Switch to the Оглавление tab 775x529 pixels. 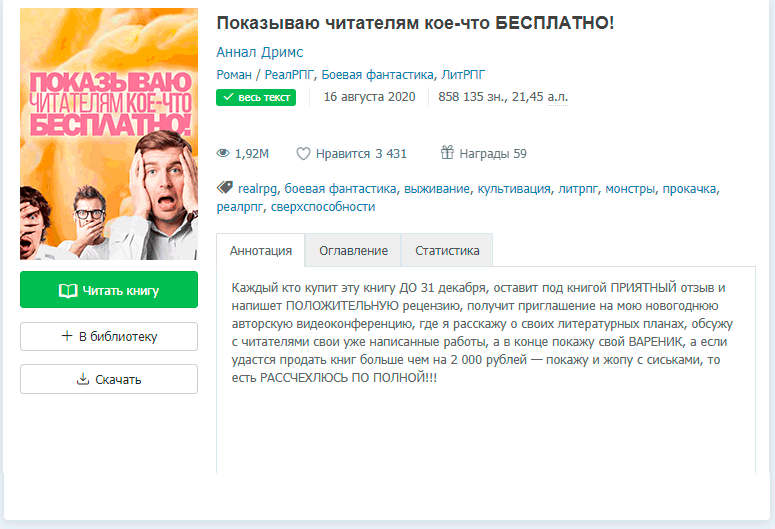pos(353,251)
